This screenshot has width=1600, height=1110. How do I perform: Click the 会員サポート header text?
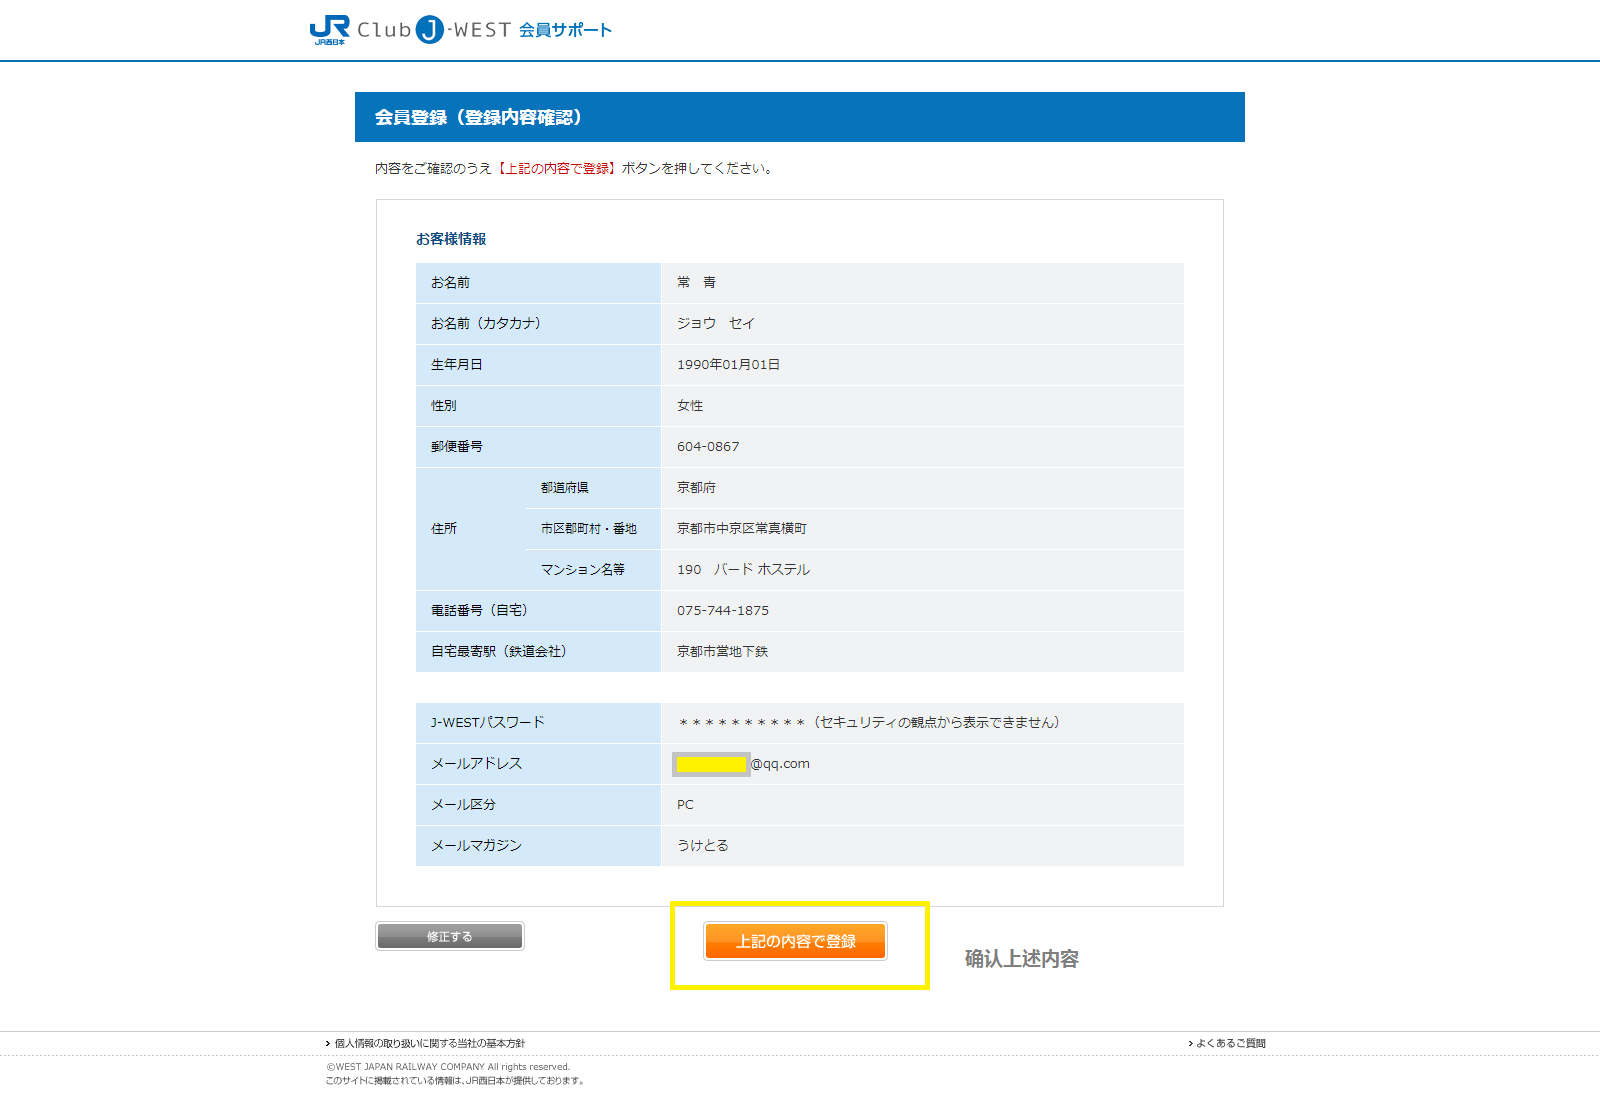point(565,30)
